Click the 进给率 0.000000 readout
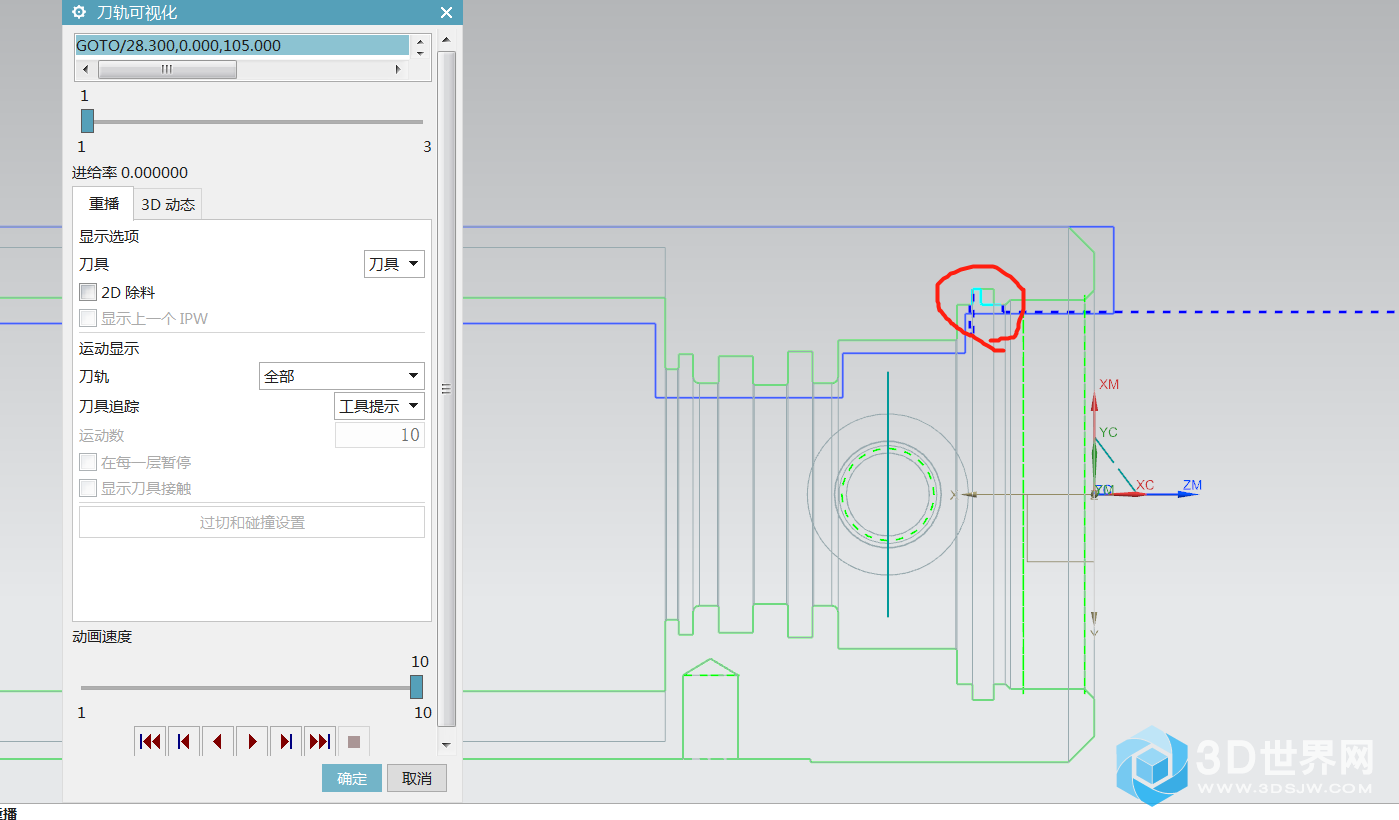This screenshot has height=820, width=1399. (130, 173)
